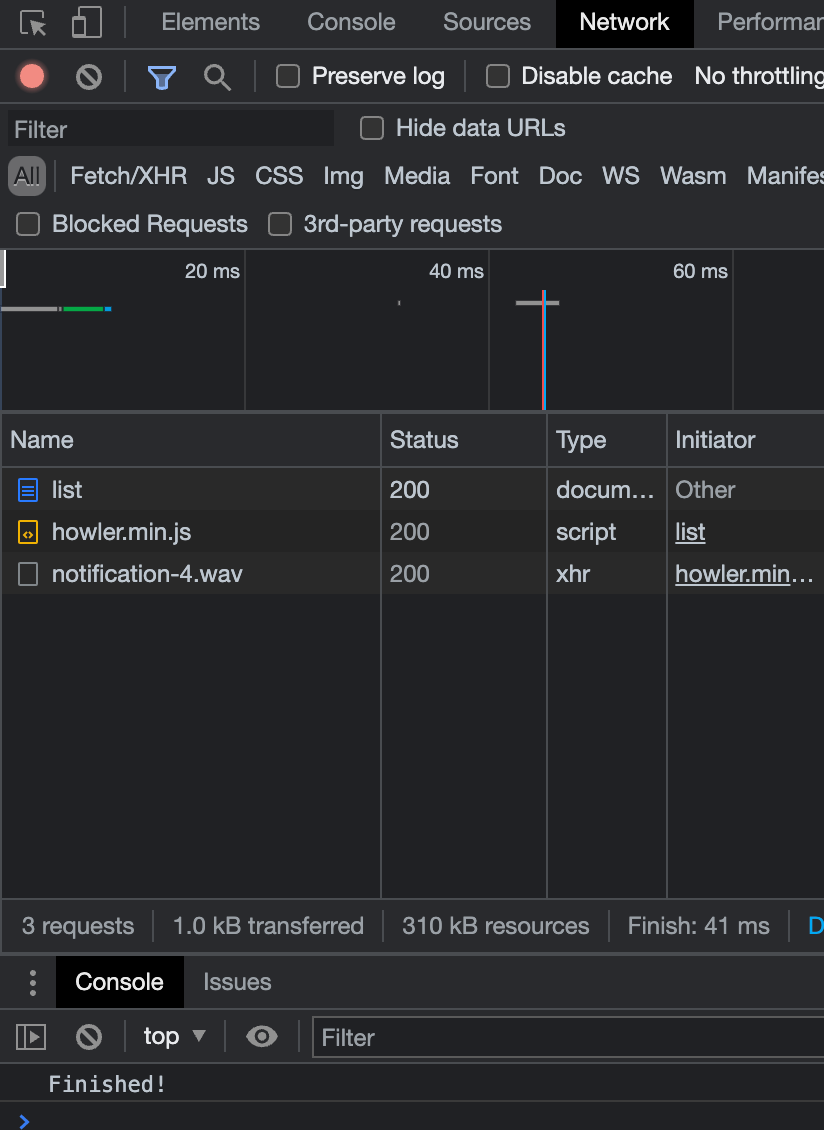Open the Issues tab
Screen dimensions: 824x1130
[x=237, y=982]
